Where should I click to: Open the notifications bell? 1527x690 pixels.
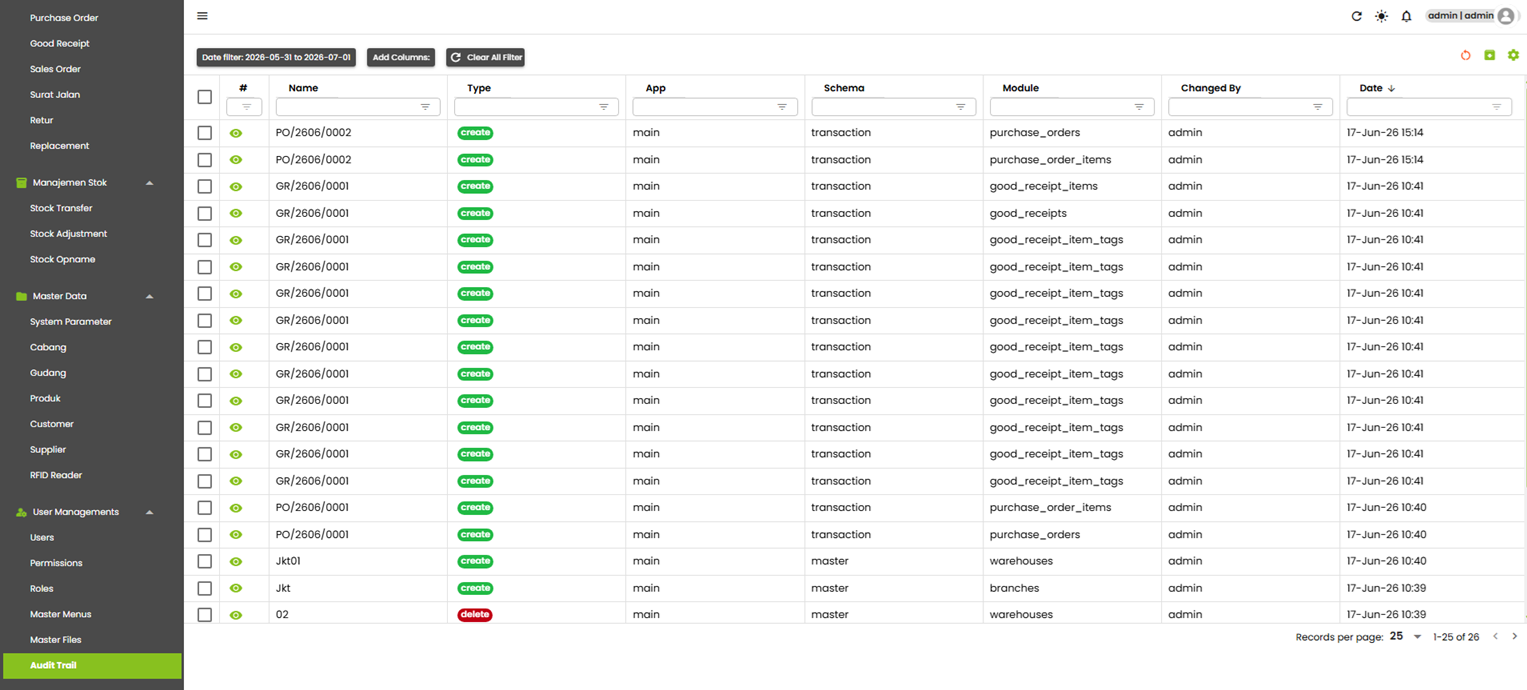pos(1406,16)
